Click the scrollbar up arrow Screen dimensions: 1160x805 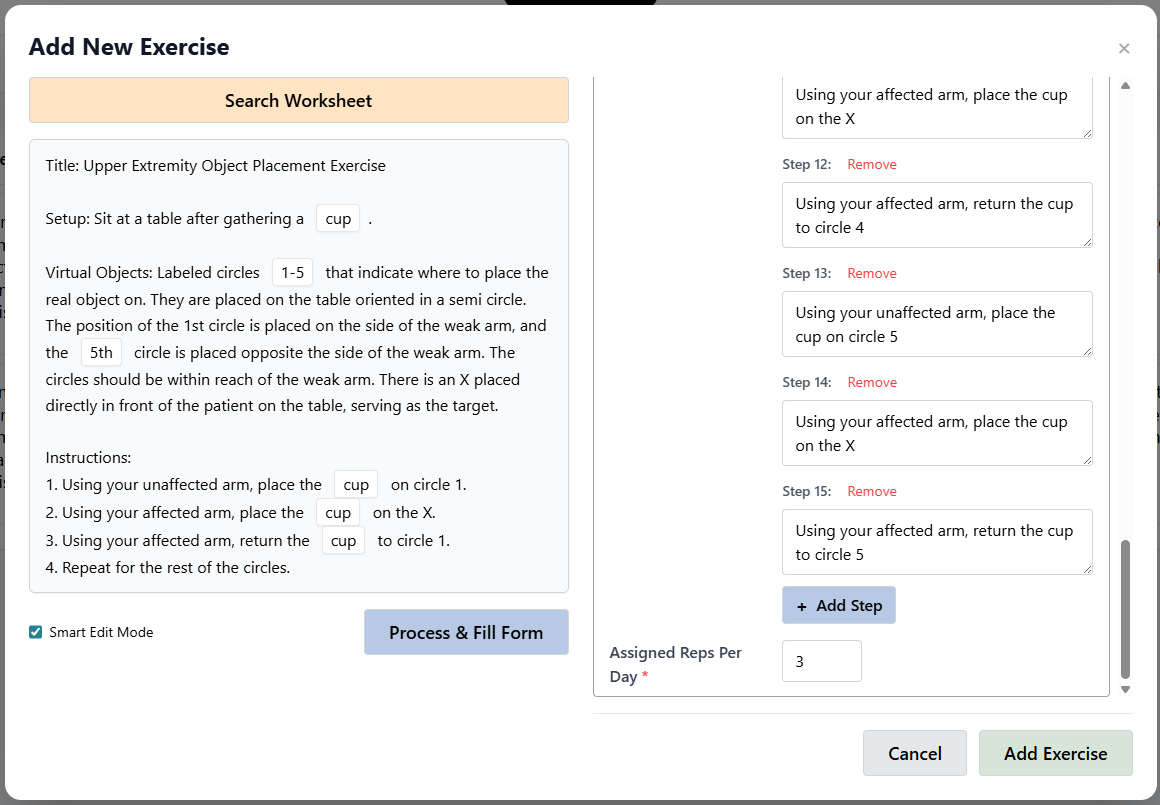tap(1125, 86)
